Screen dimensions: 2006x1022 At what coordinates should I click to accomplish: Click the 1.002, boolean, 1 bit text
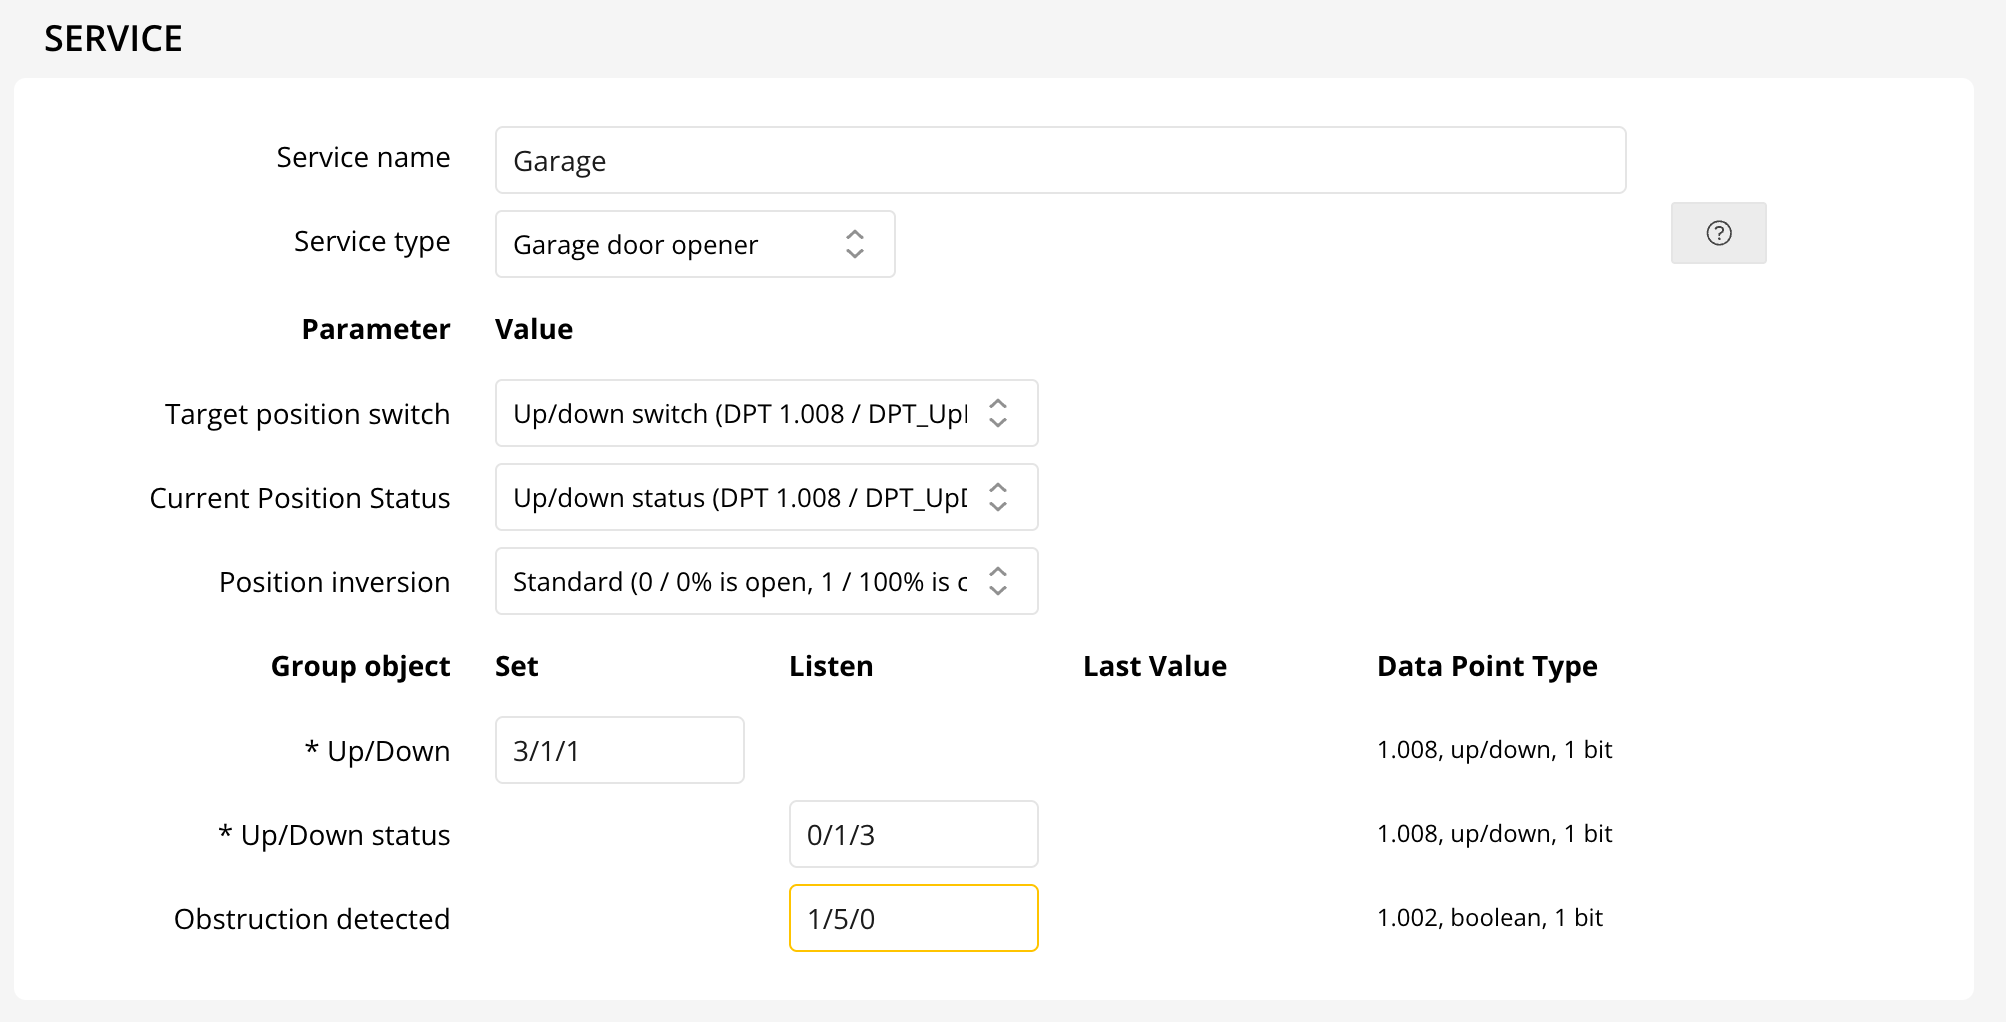pyautogui.click(x=1489, y=917)
